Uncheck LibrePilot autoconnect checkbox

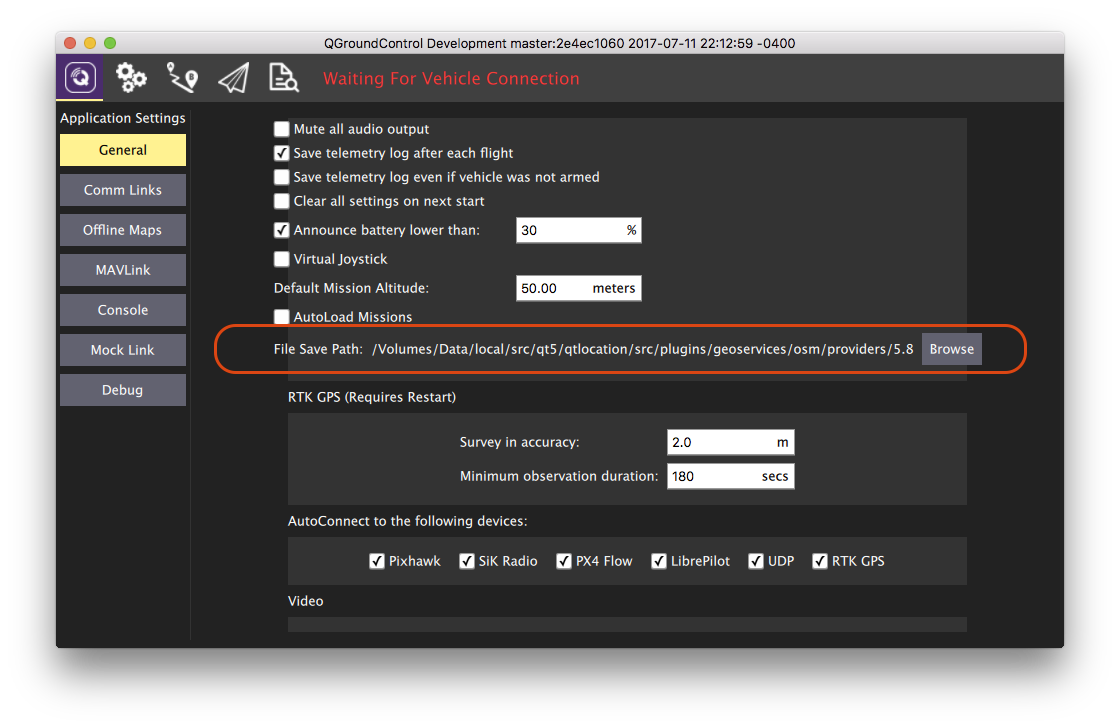[659, 561]
